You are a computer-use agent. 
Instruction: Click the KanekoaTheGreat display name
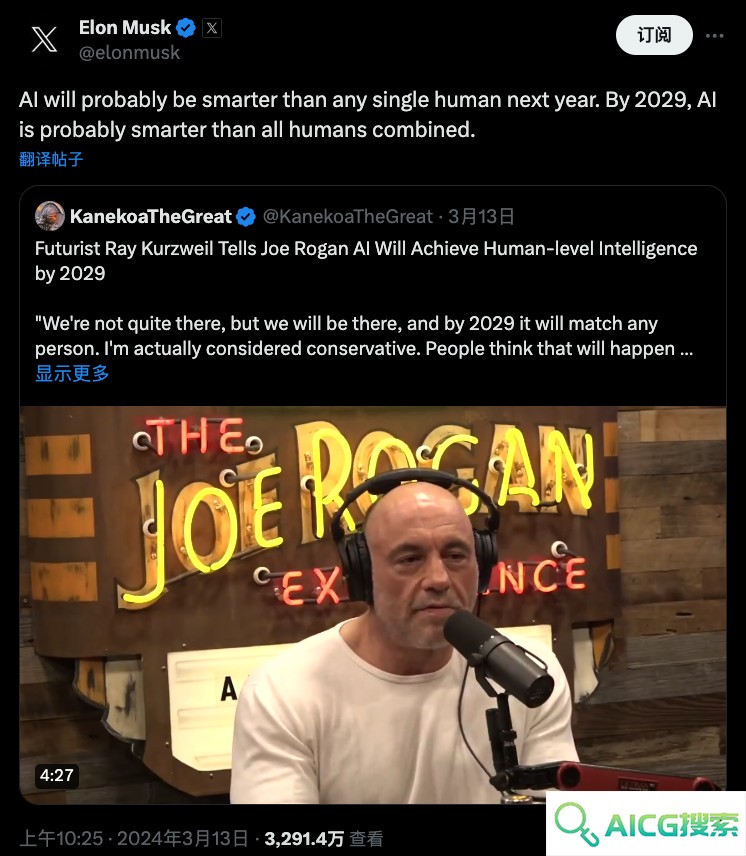(151, 217)
